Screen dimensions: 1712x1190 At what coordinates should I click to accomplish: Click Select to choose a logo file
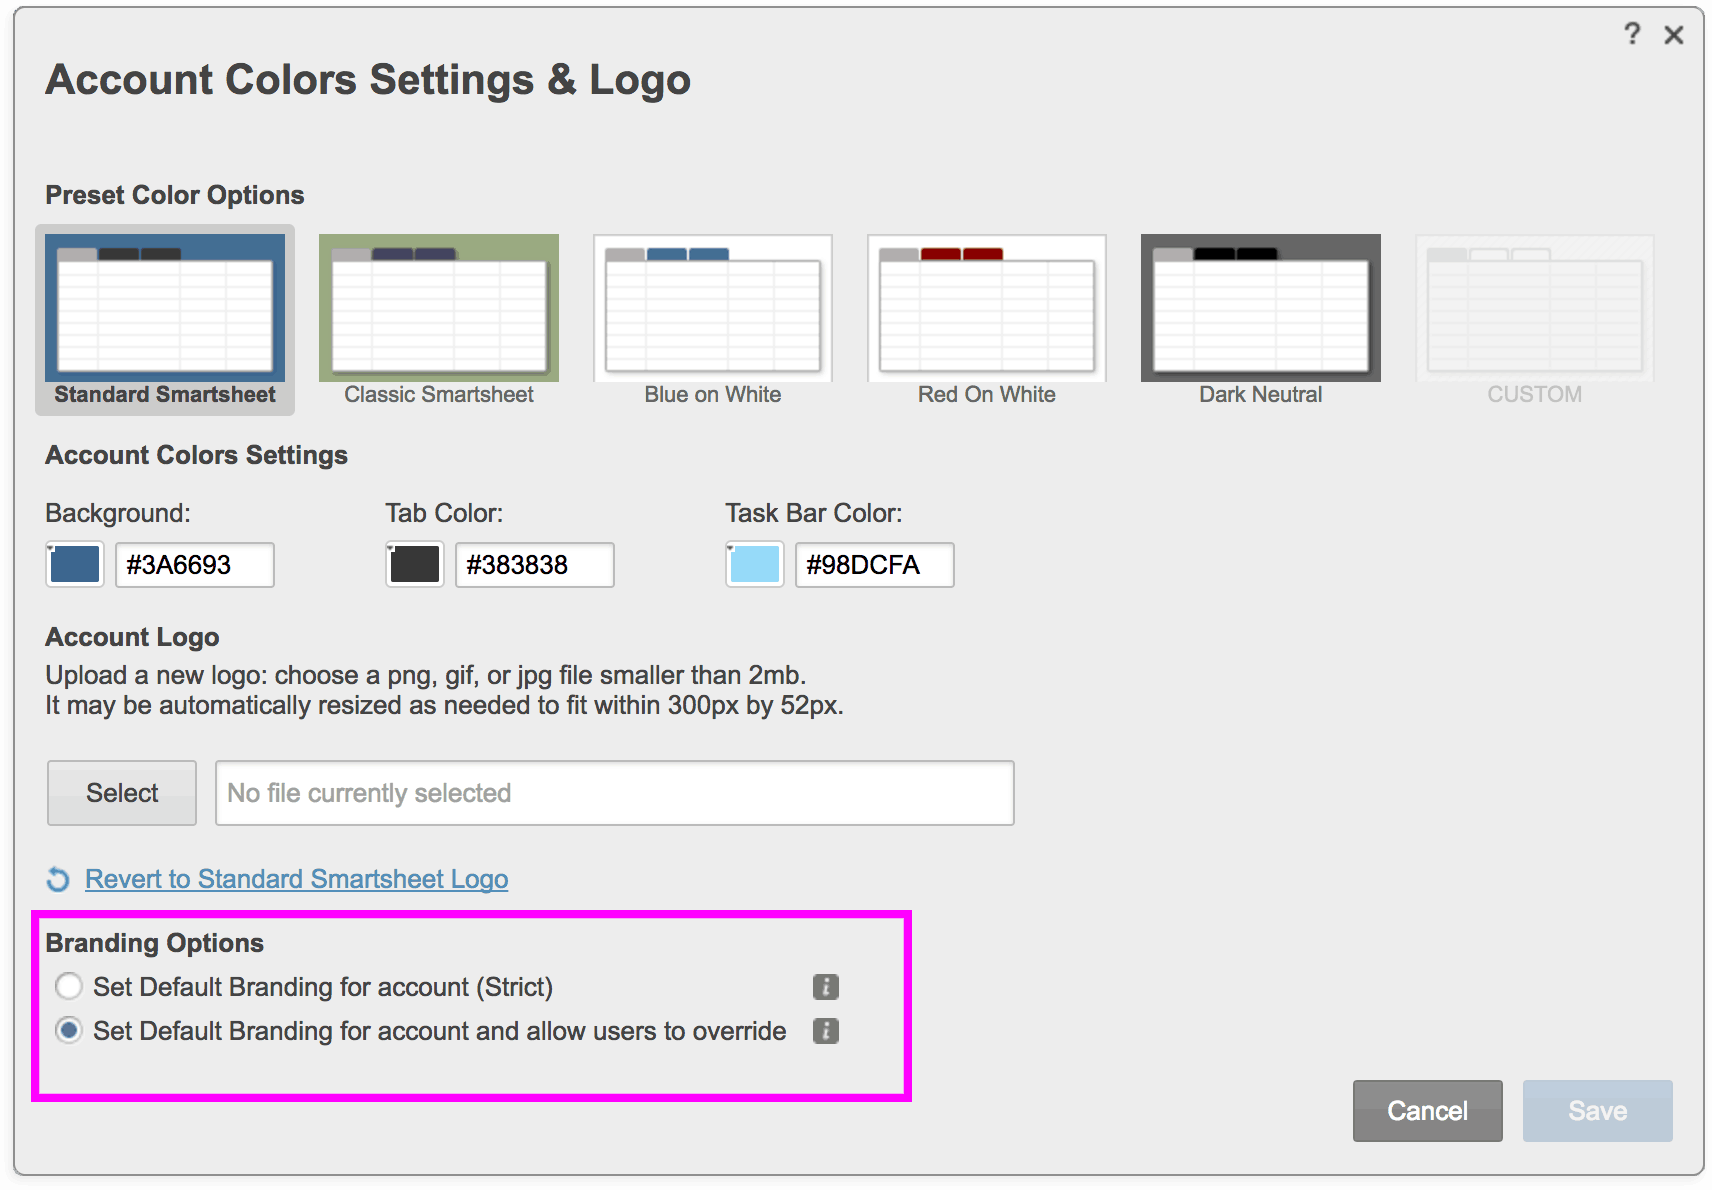pos(122,793)
